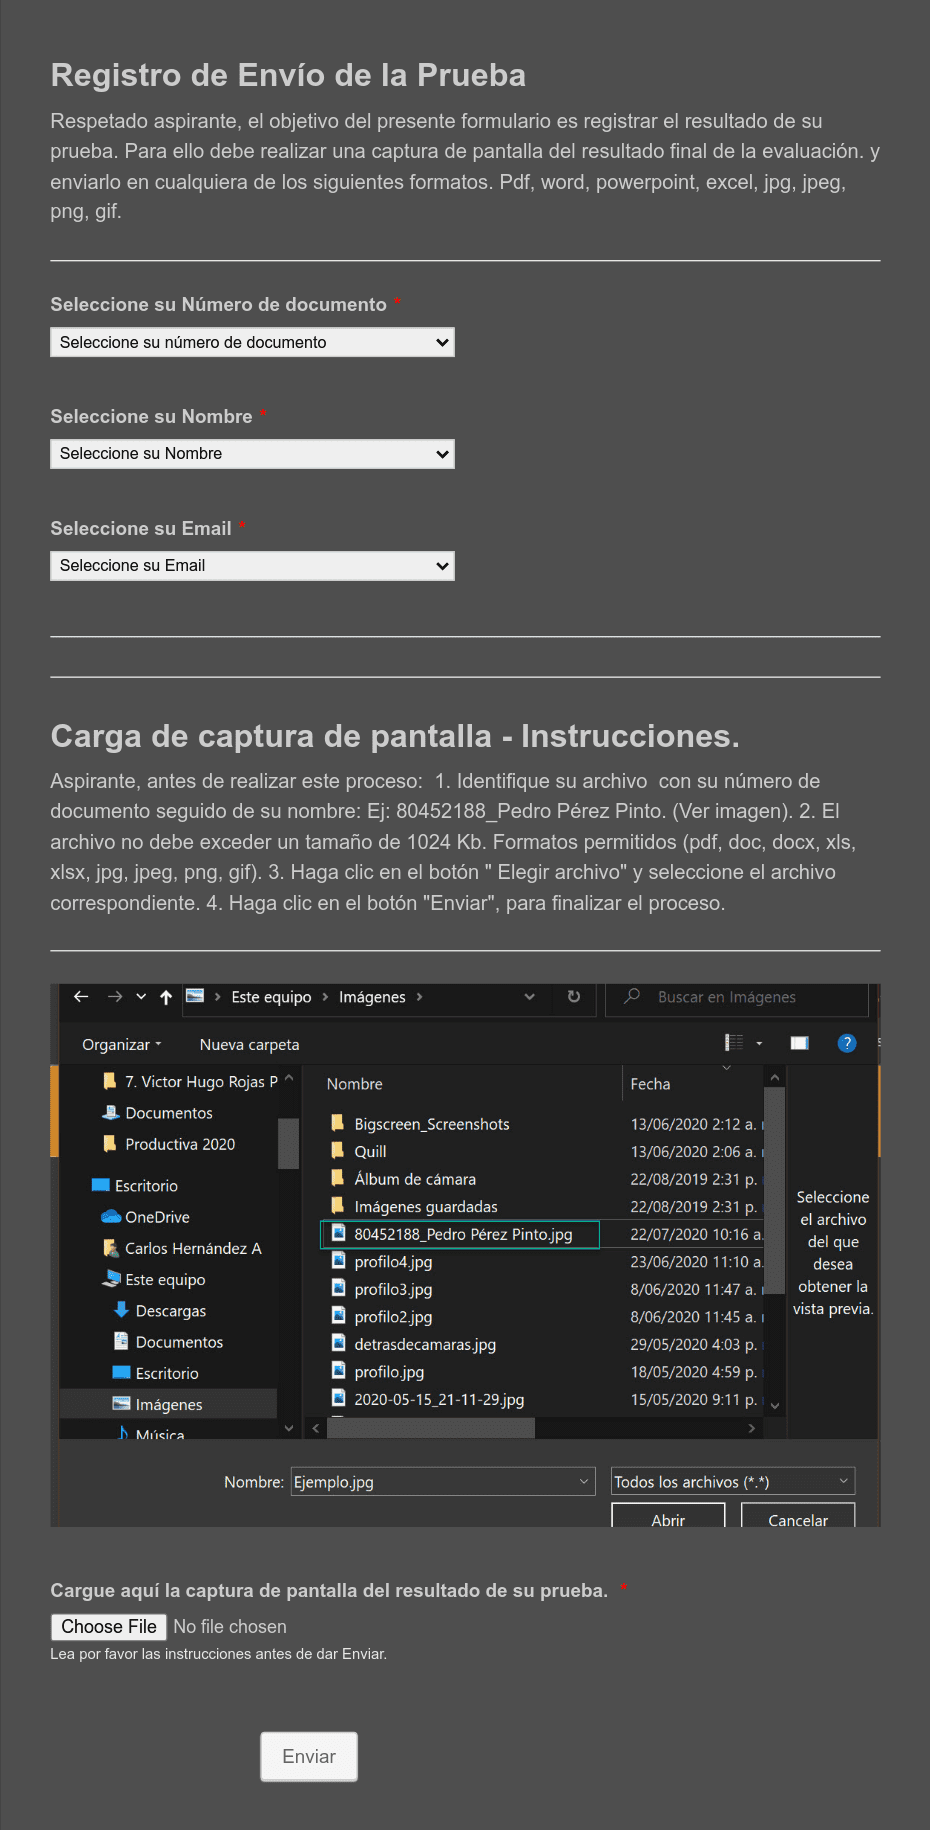The height and width of the screenshot is (1830, 930).
Task: Open the document number dropdown
Action: (252, 343)
